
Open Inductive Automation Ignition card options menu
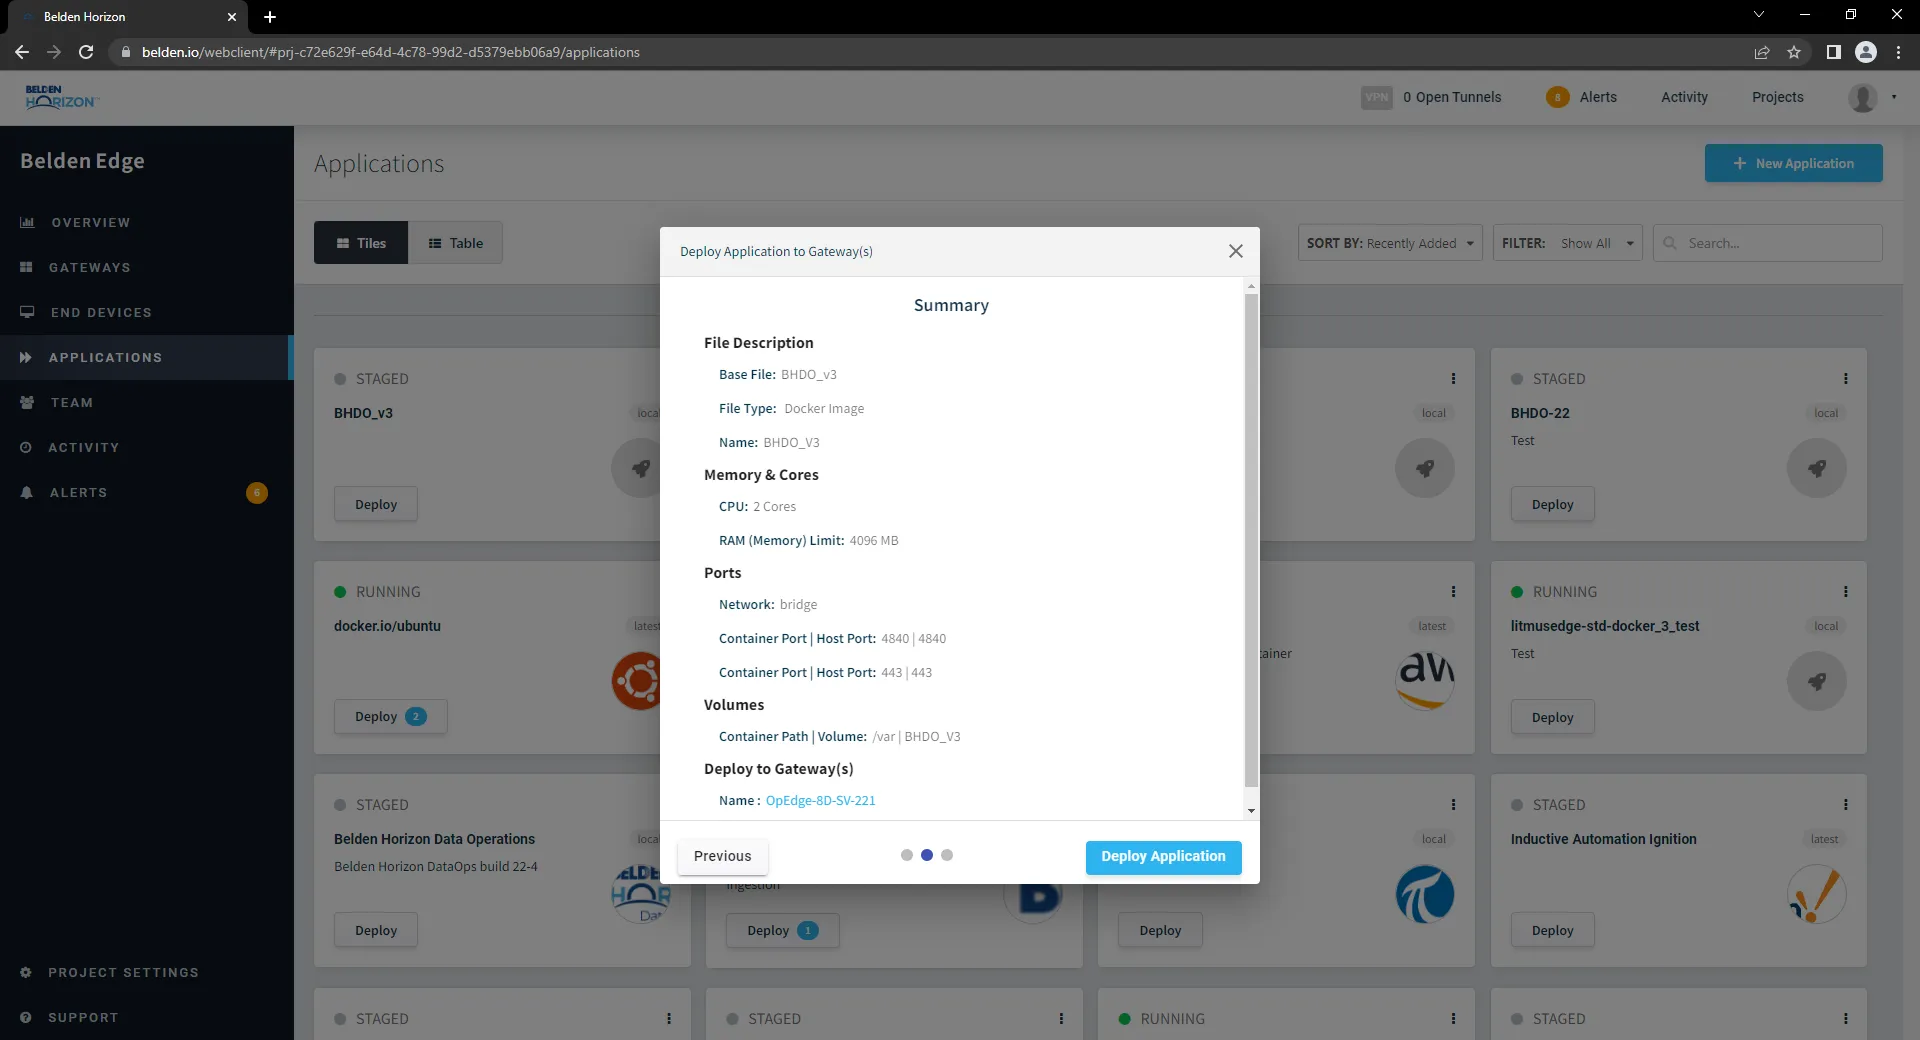click(x=1846, y=805)
